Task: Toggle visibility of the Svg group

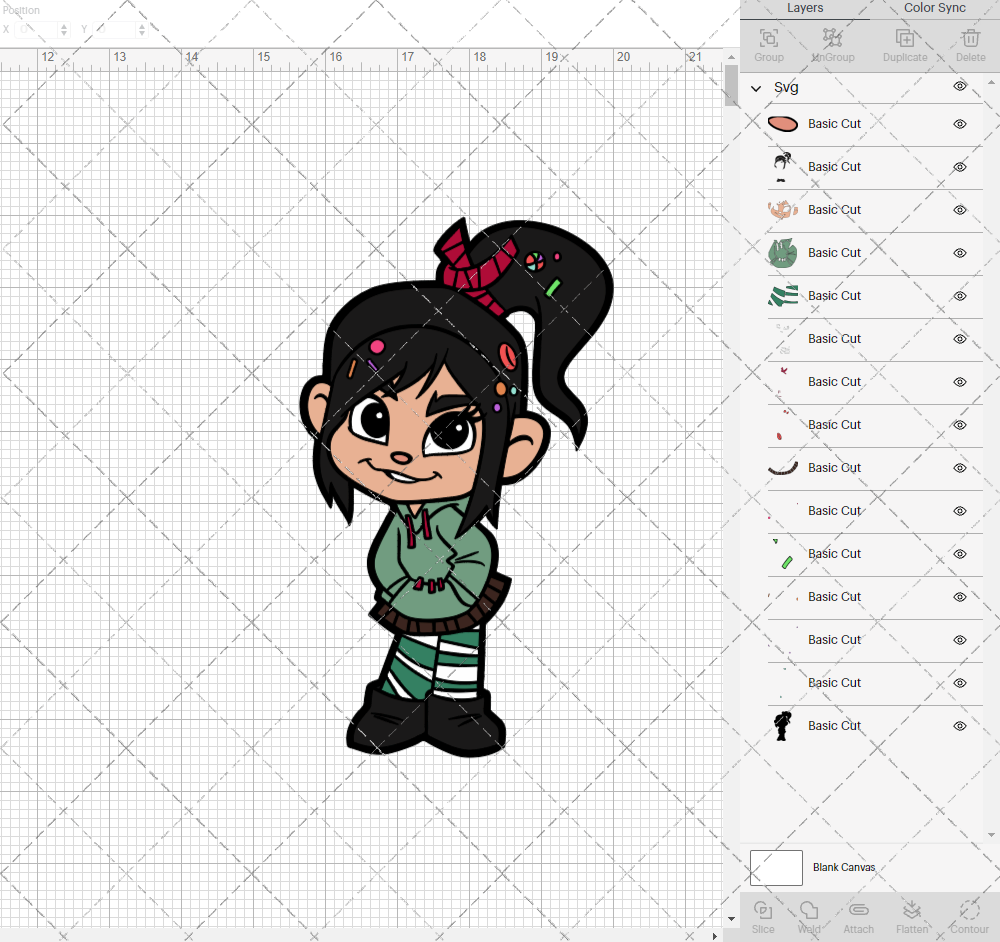Action: click(x=960, y=86)
